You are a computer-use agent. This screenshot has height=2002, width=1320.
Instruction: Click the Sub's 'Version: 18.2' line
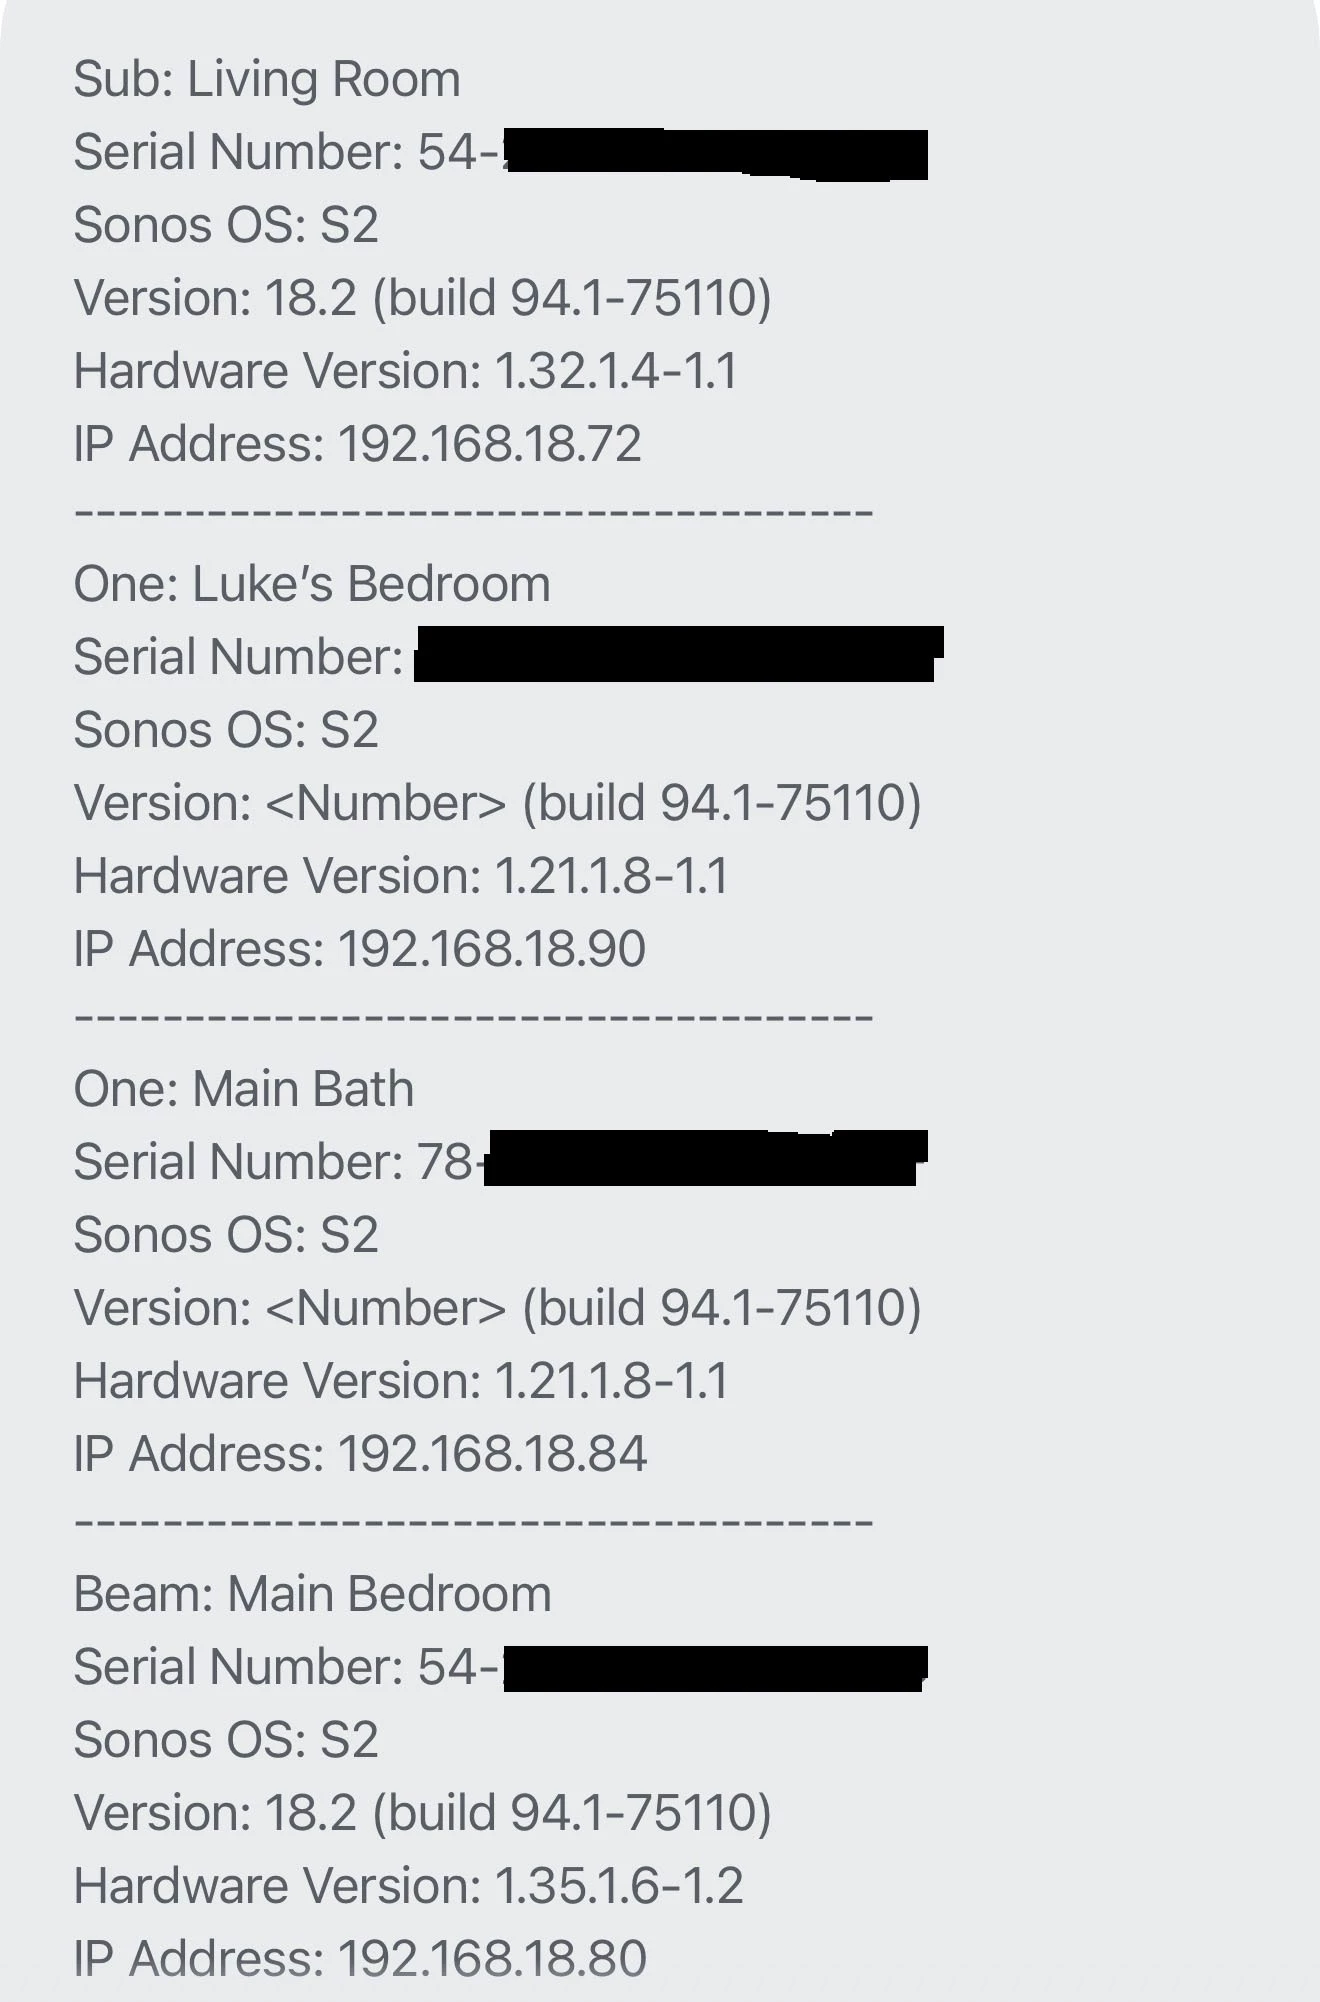coord(422,298)
